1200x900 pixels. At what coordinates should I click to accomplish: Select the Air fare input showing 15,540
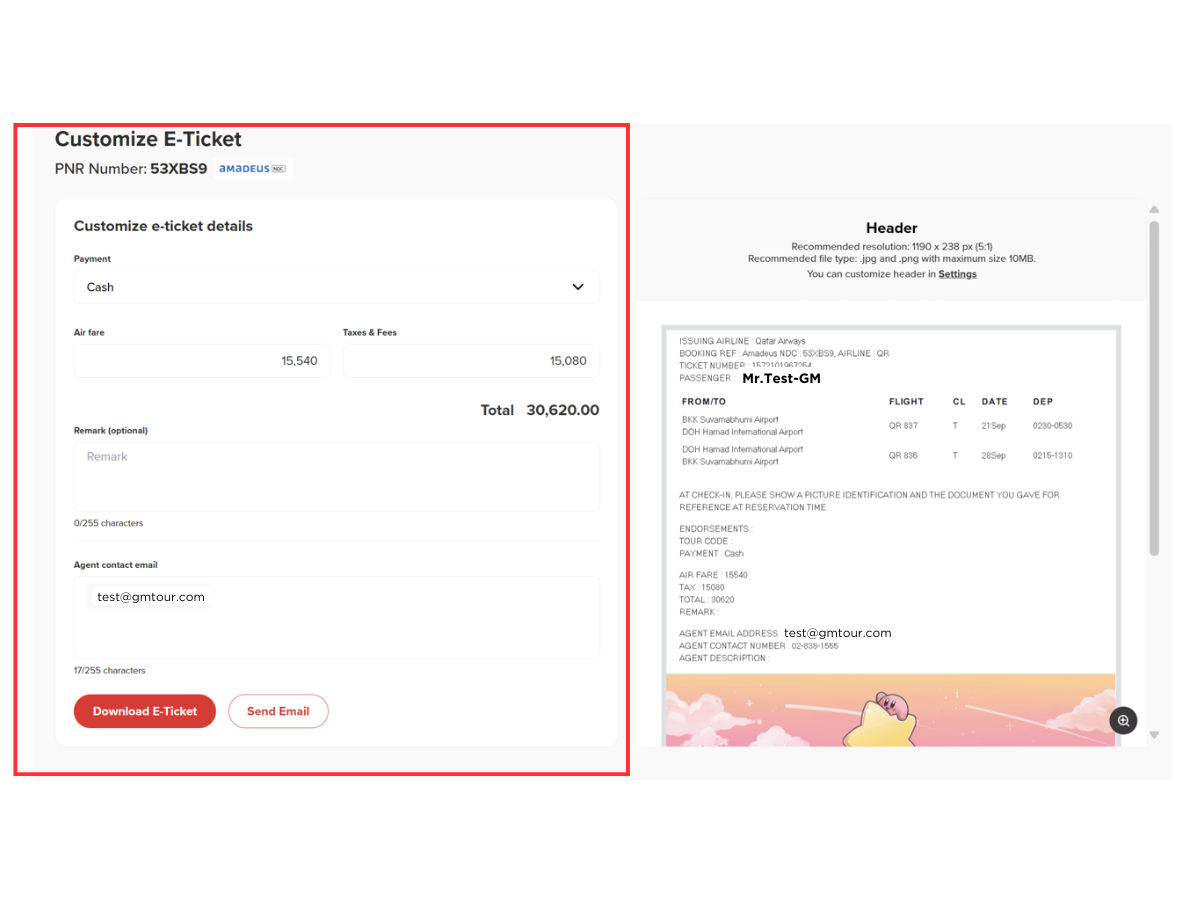coord(201,361)
